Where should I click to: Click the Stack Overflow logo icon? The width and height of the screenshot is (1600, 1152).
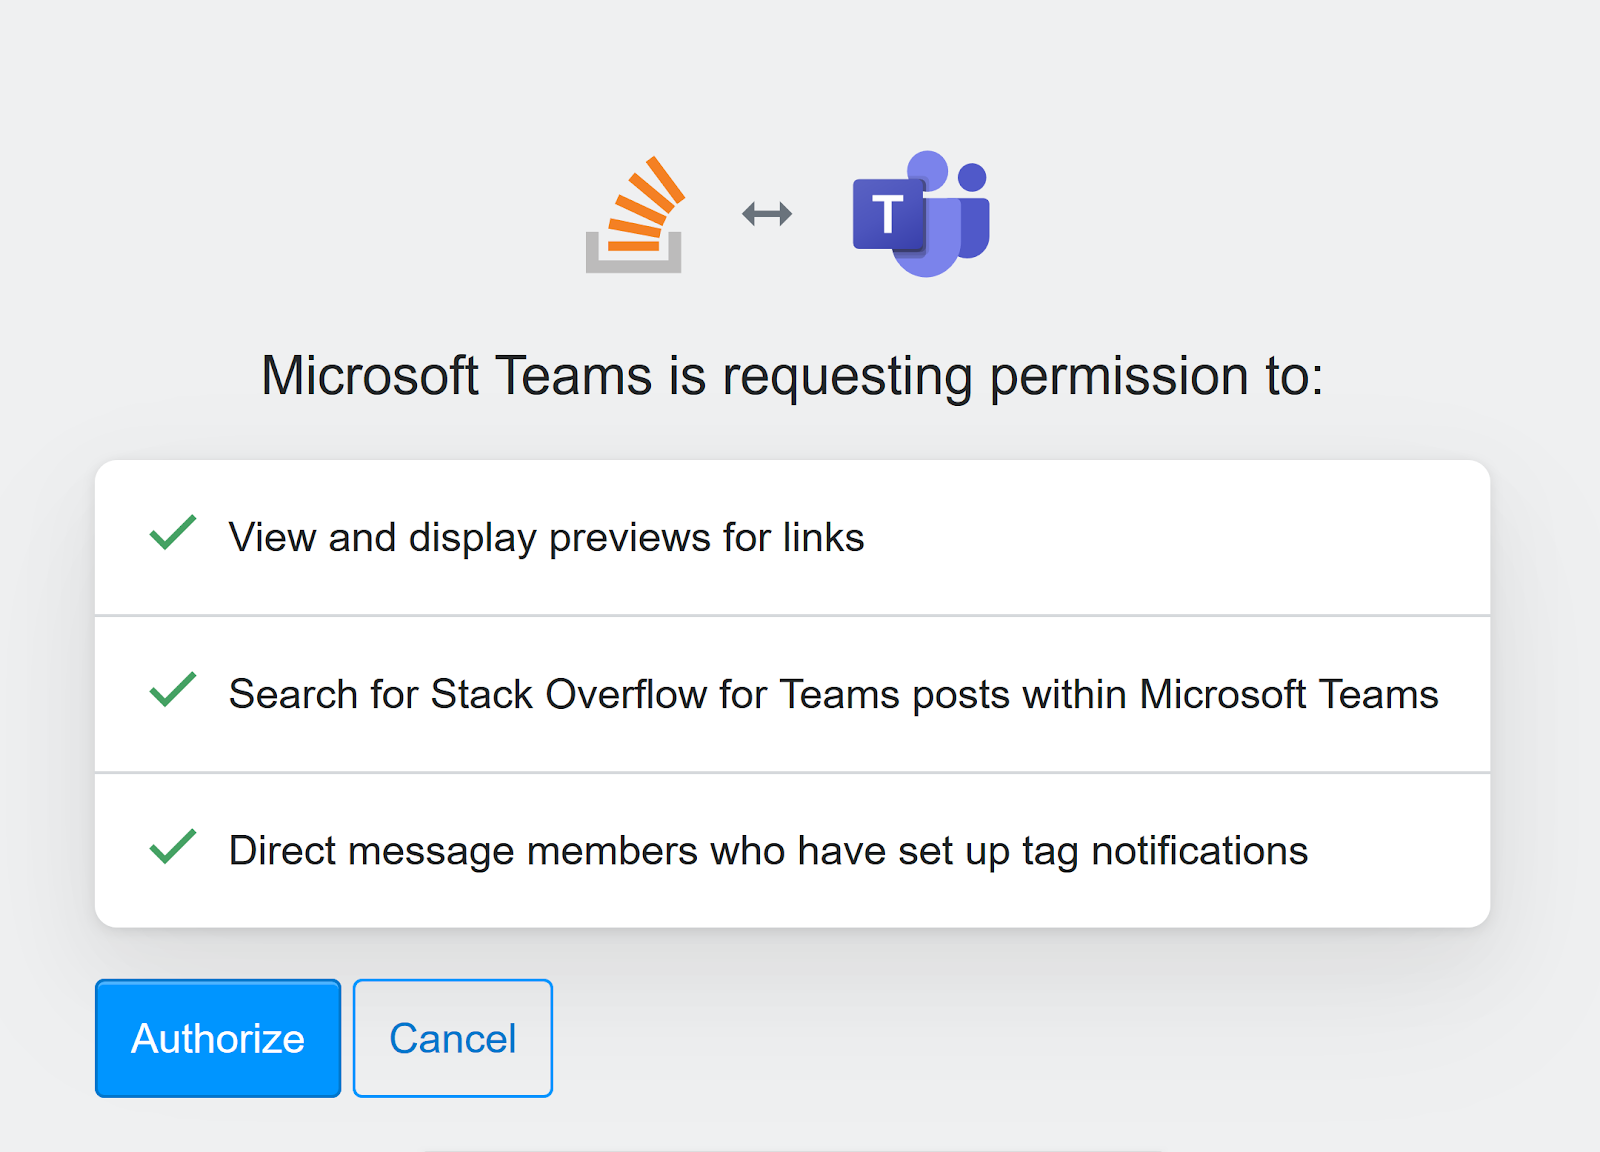pyautogui.click(x=634, y=214)
